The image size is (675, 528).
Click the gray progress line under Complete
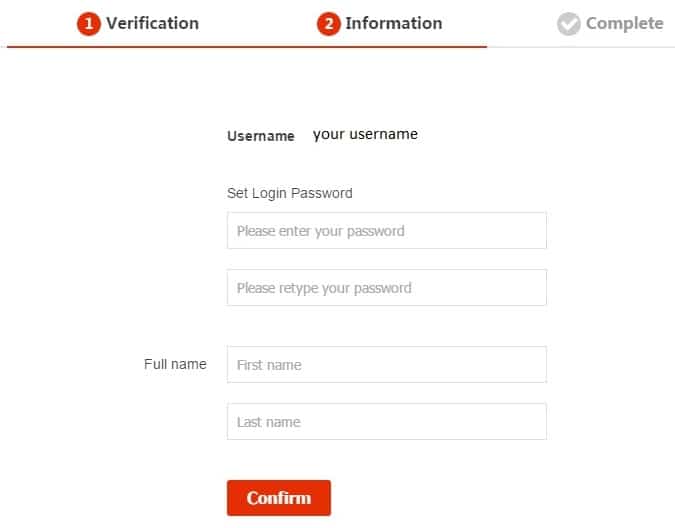click(580, 47)
